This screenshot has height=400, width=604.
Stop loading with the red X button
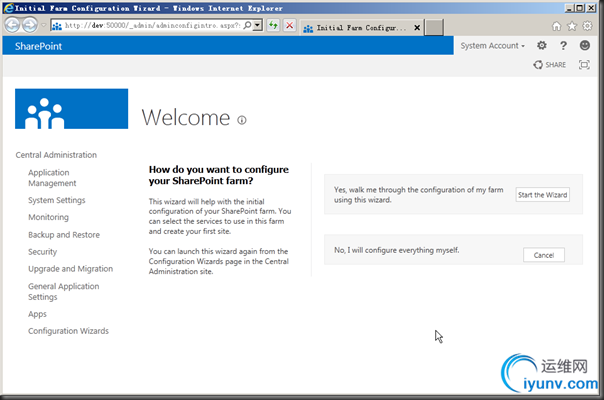coord(290,25)
